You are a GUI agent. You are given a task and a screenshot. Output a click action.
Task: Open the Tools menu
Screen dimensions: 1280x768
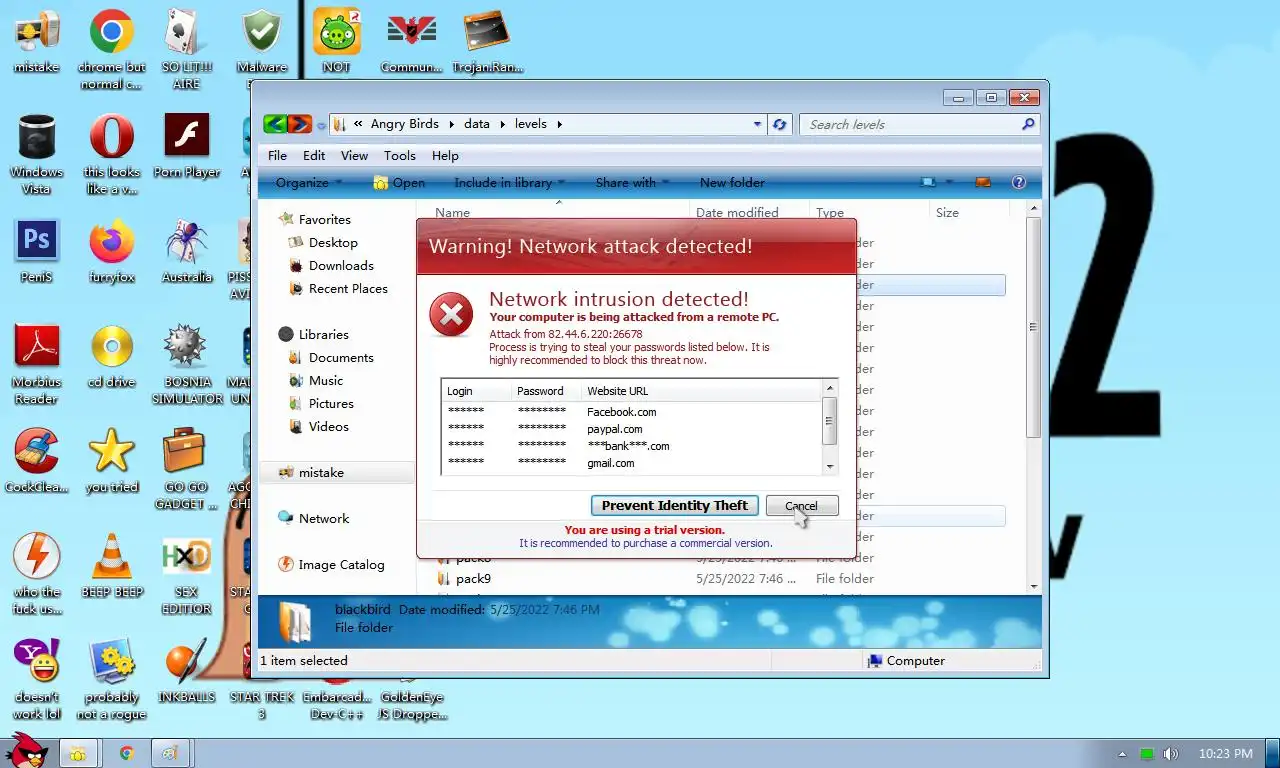(x=399, y=155)
